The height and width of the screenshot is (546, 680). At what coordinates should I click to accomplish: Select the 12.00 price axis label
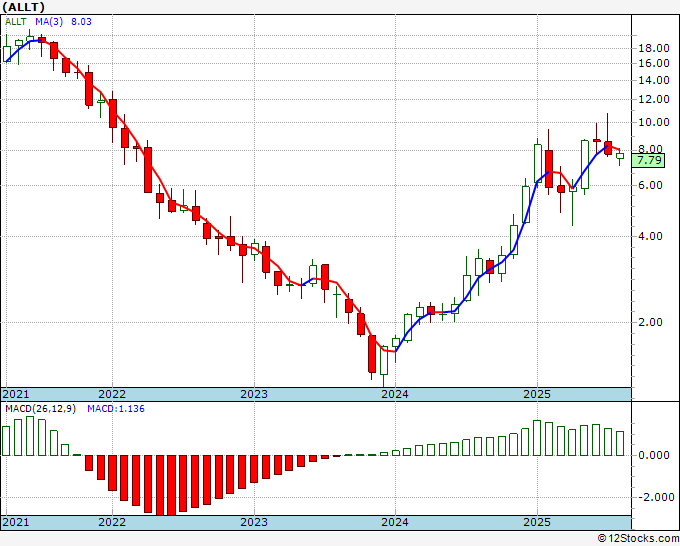[x=654, y=99]
